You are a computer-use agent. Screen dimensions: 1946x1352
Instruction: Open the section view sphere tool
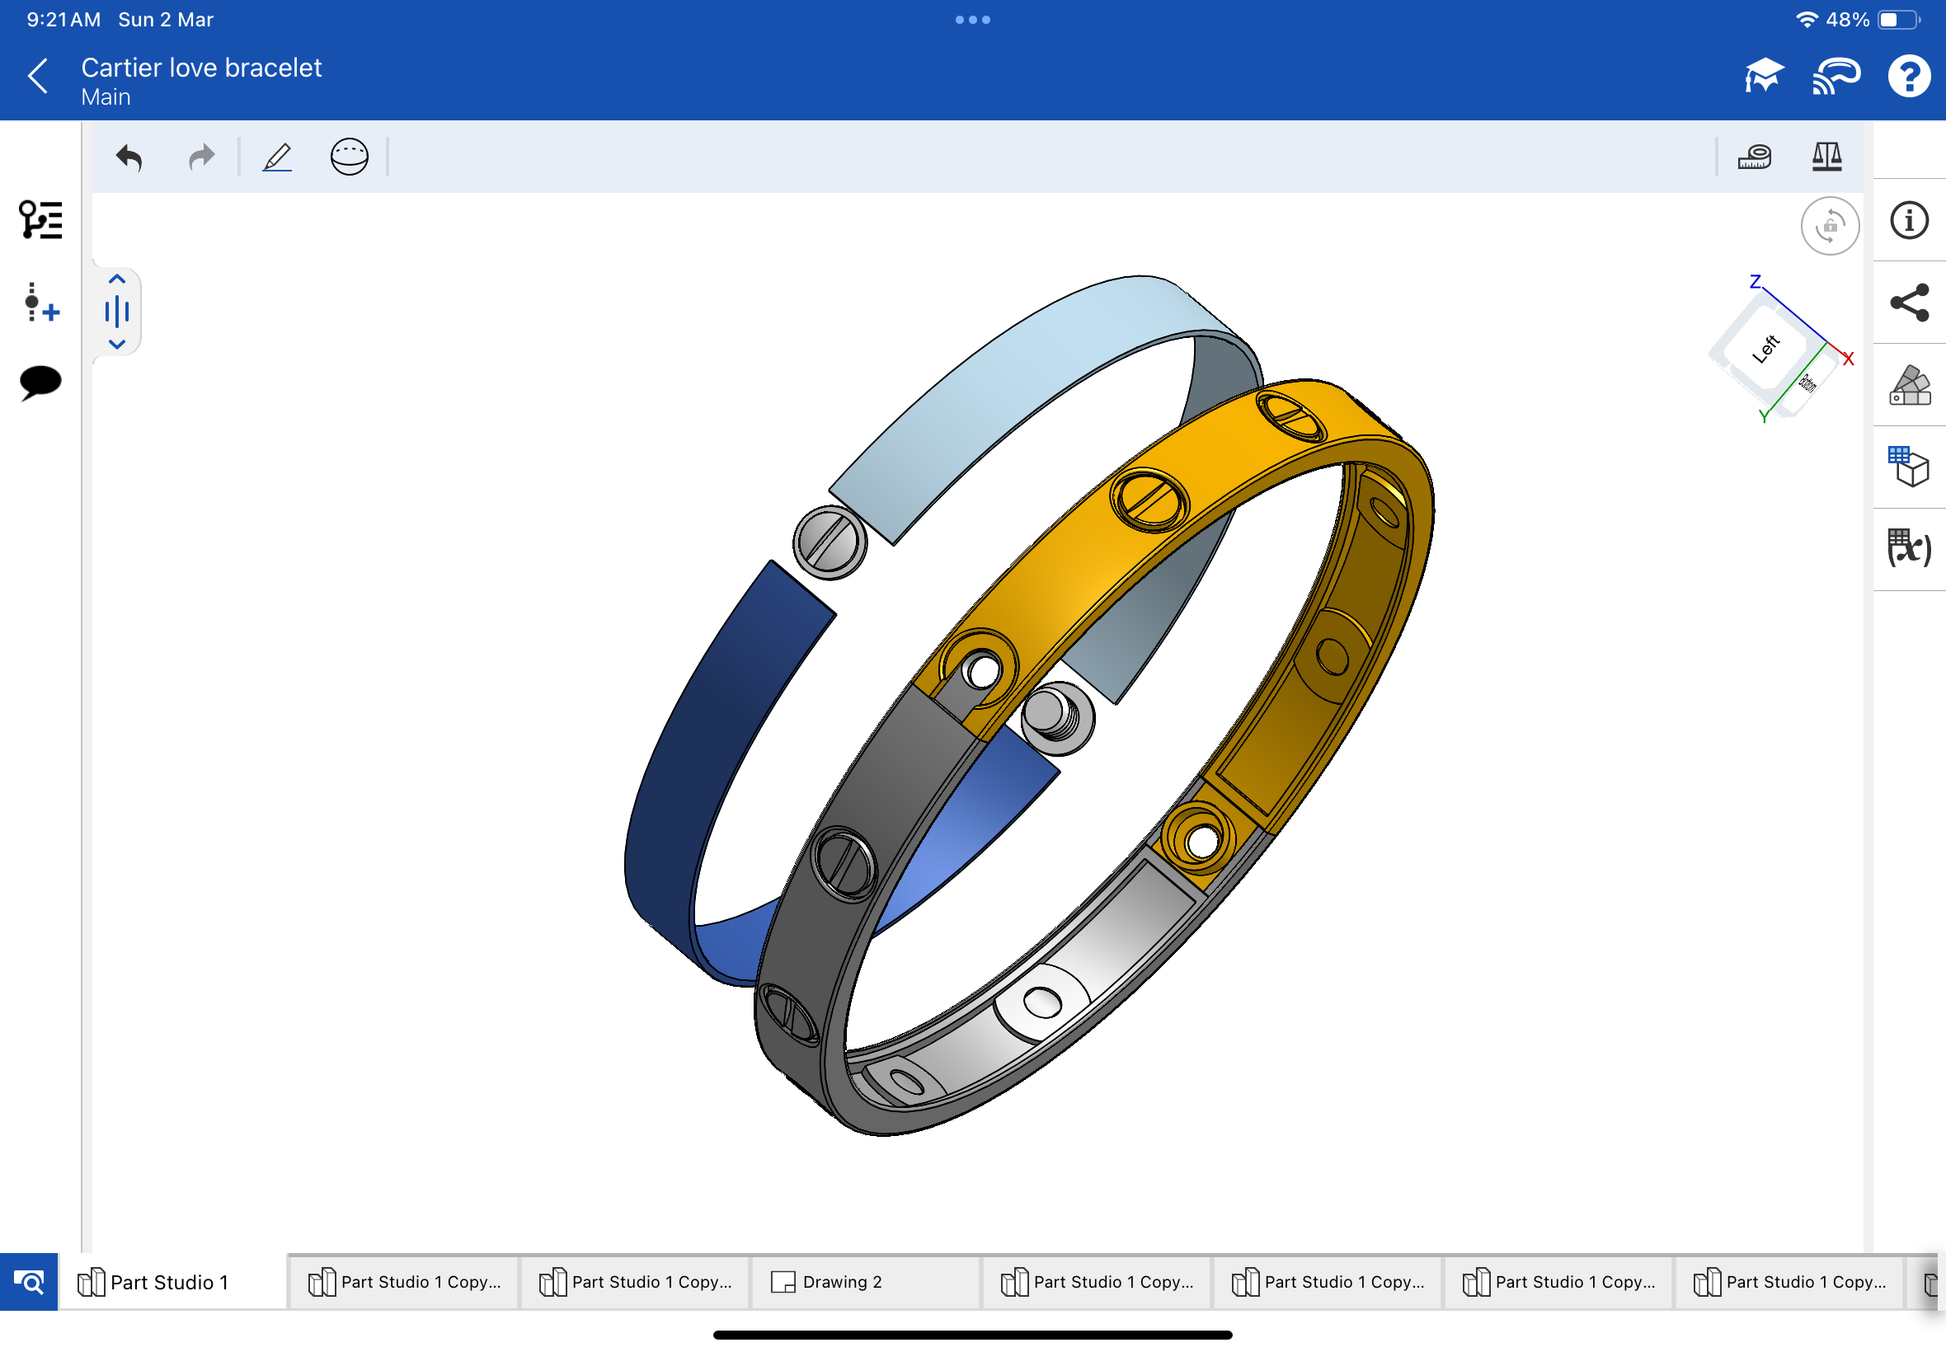click(x=349, y=157)
